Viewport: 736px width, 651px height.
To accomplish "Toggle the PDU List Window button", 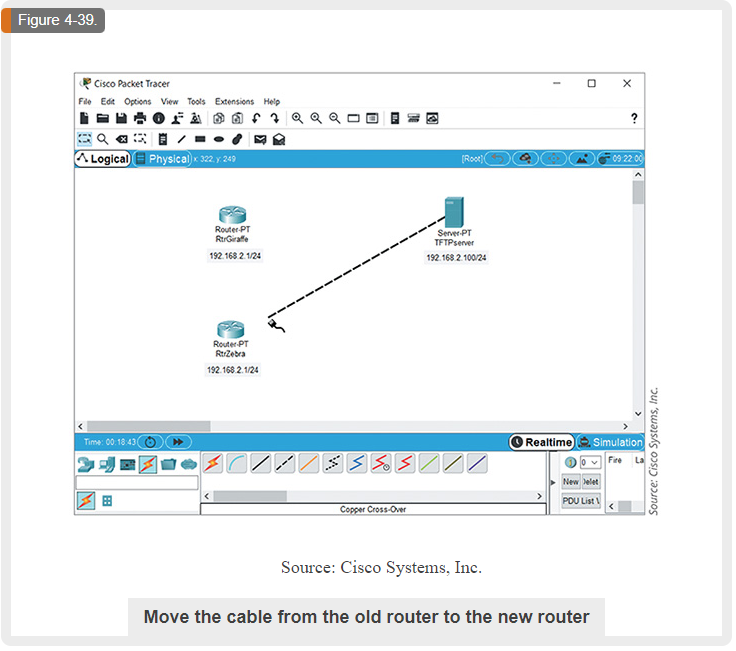I will pyautogui.click(x=581, y=501).
